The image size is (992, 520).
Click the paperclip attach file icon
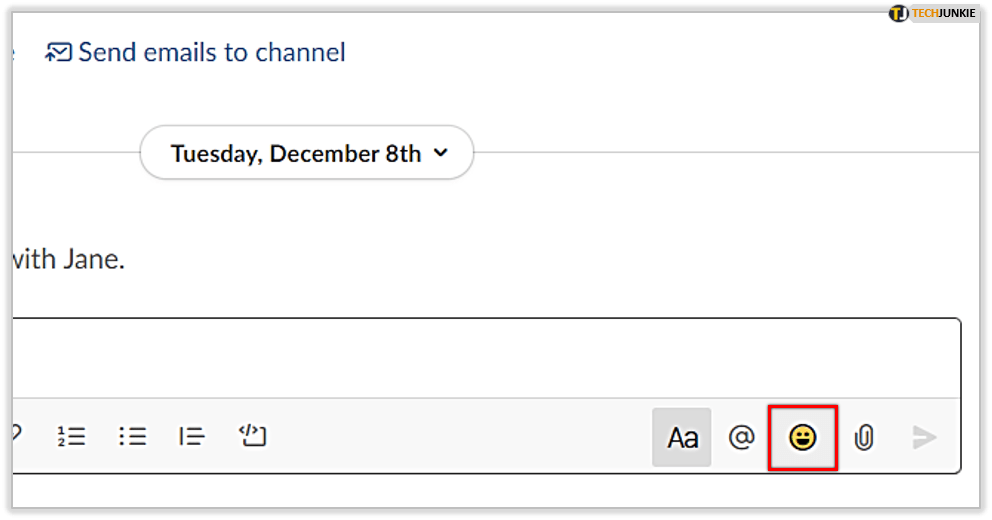[x=864, y=437]
